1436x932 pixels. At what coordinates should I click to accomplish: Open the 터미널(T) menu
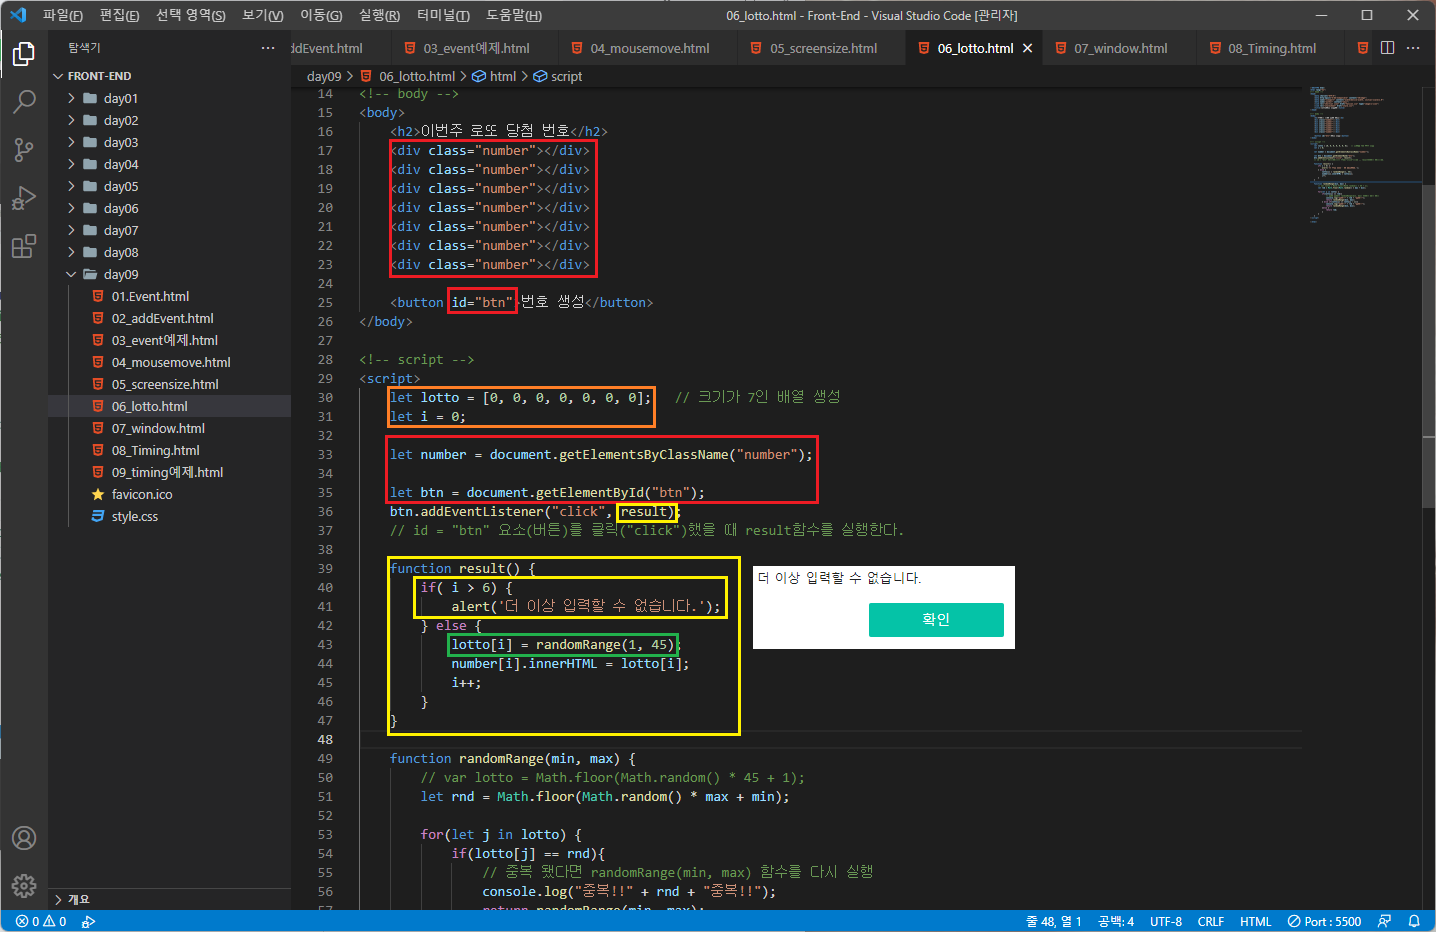tap(443, 15)
